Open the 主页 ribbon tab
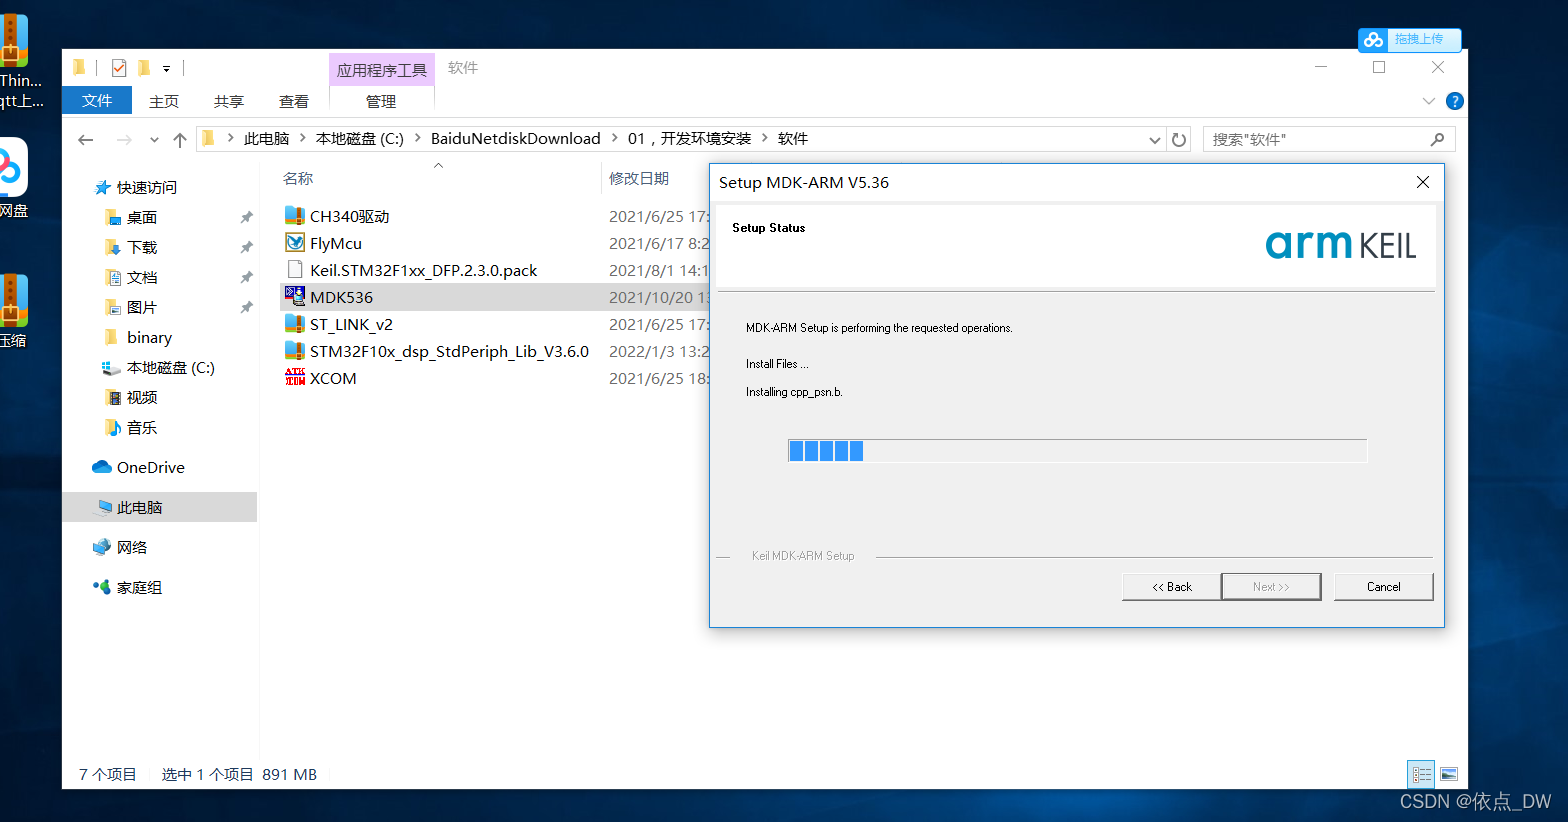This screenshot has width=1568, height=822. pos(164,101)
